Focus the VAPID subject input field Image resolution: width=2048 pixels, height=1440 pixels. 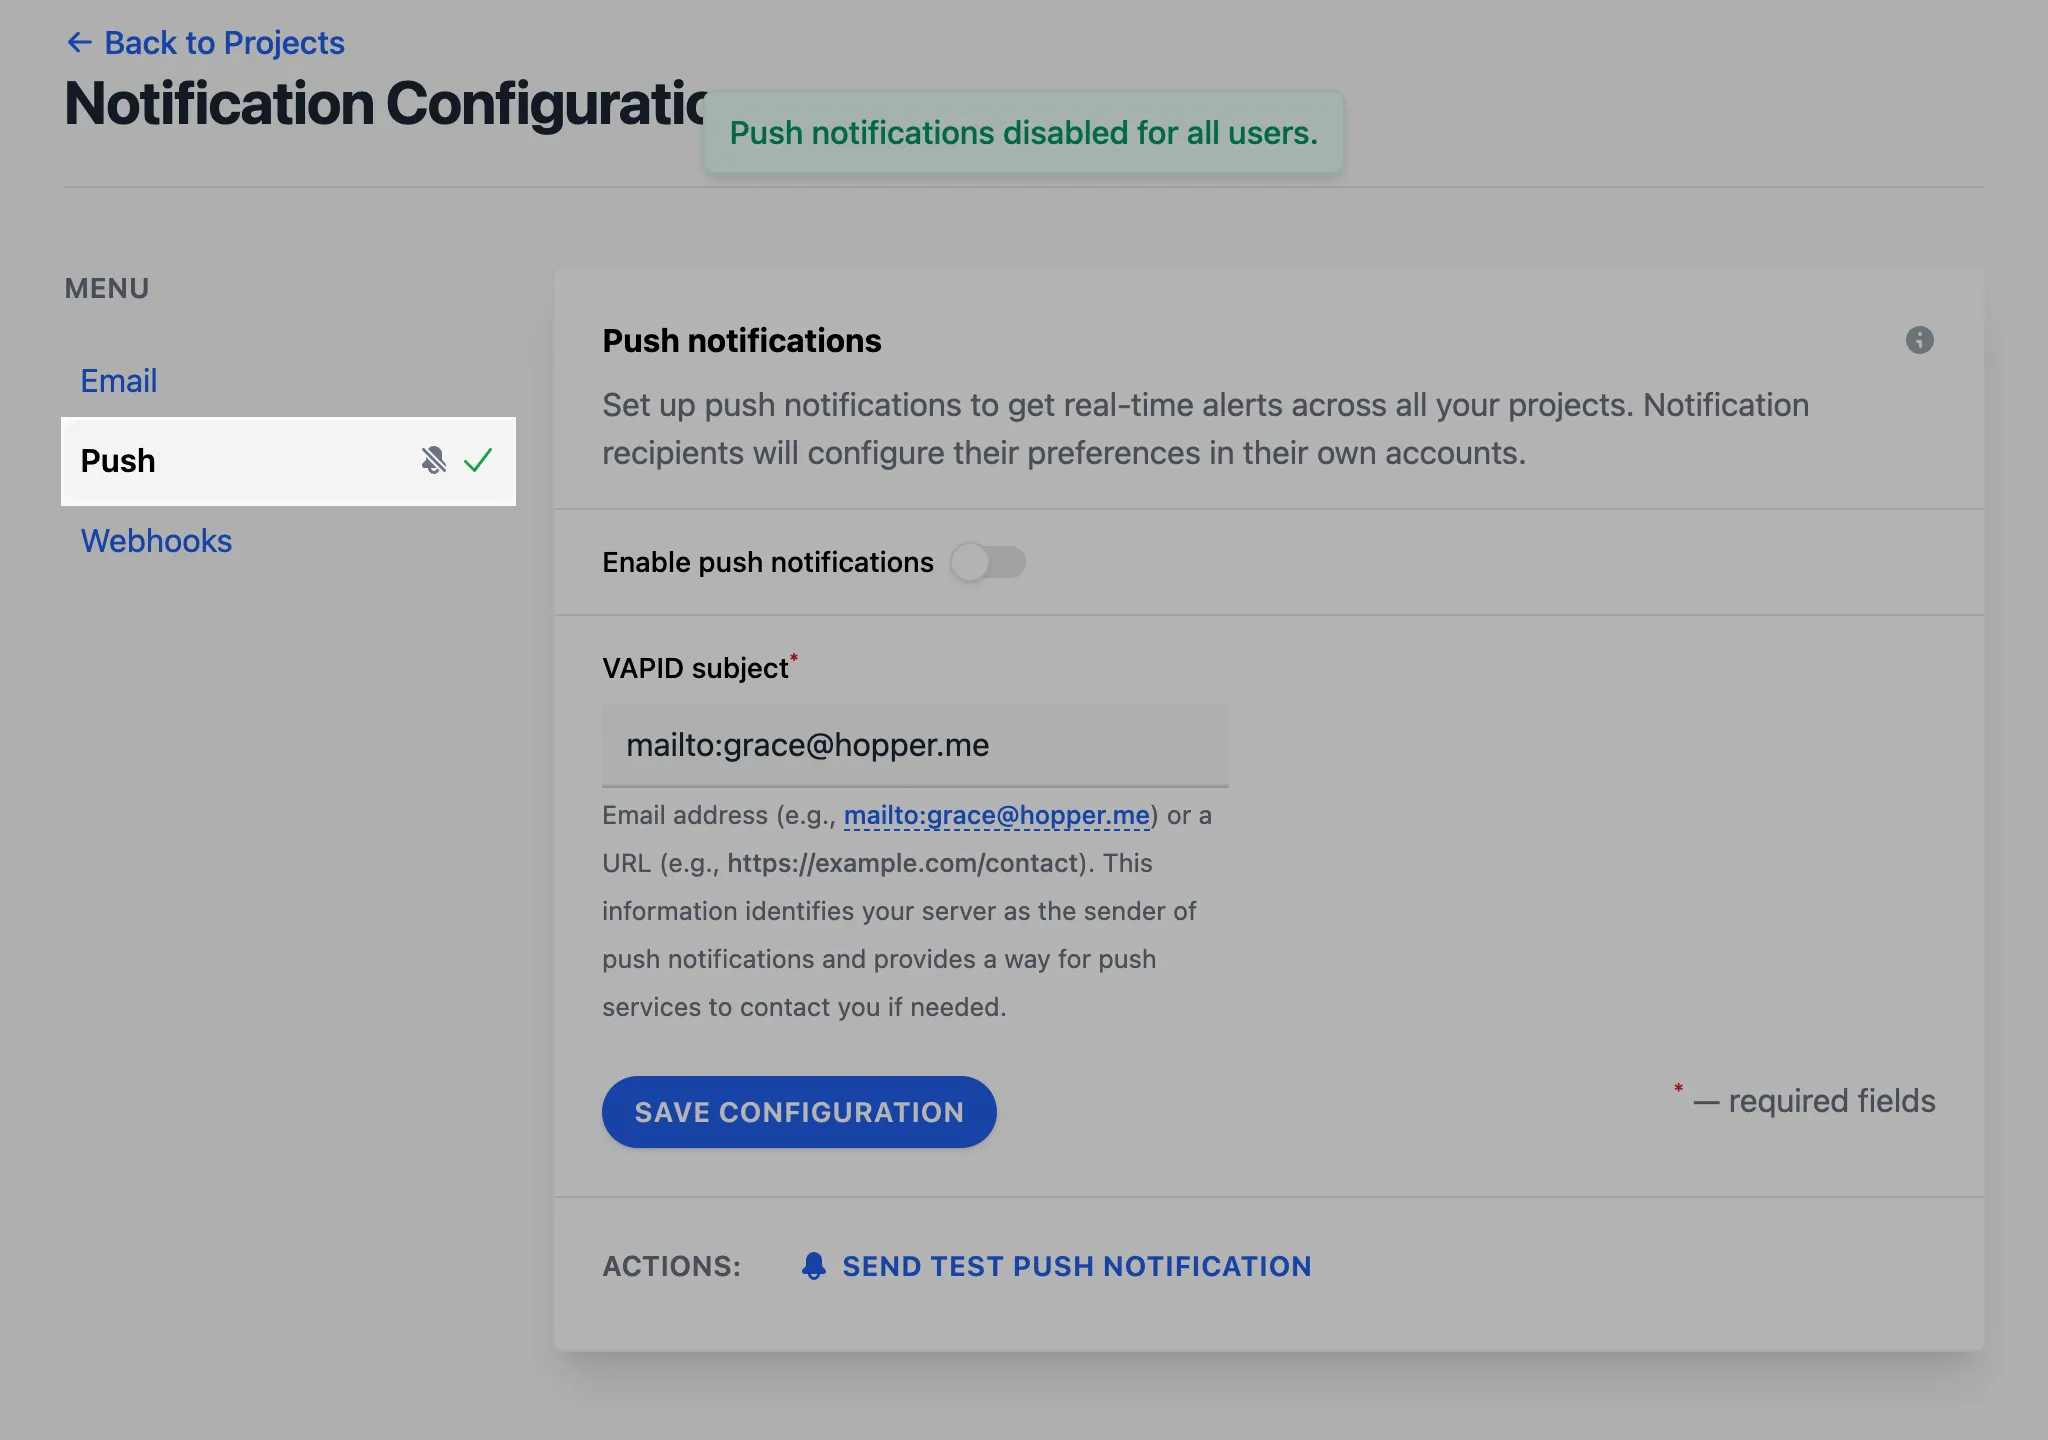tap(915, 746)
